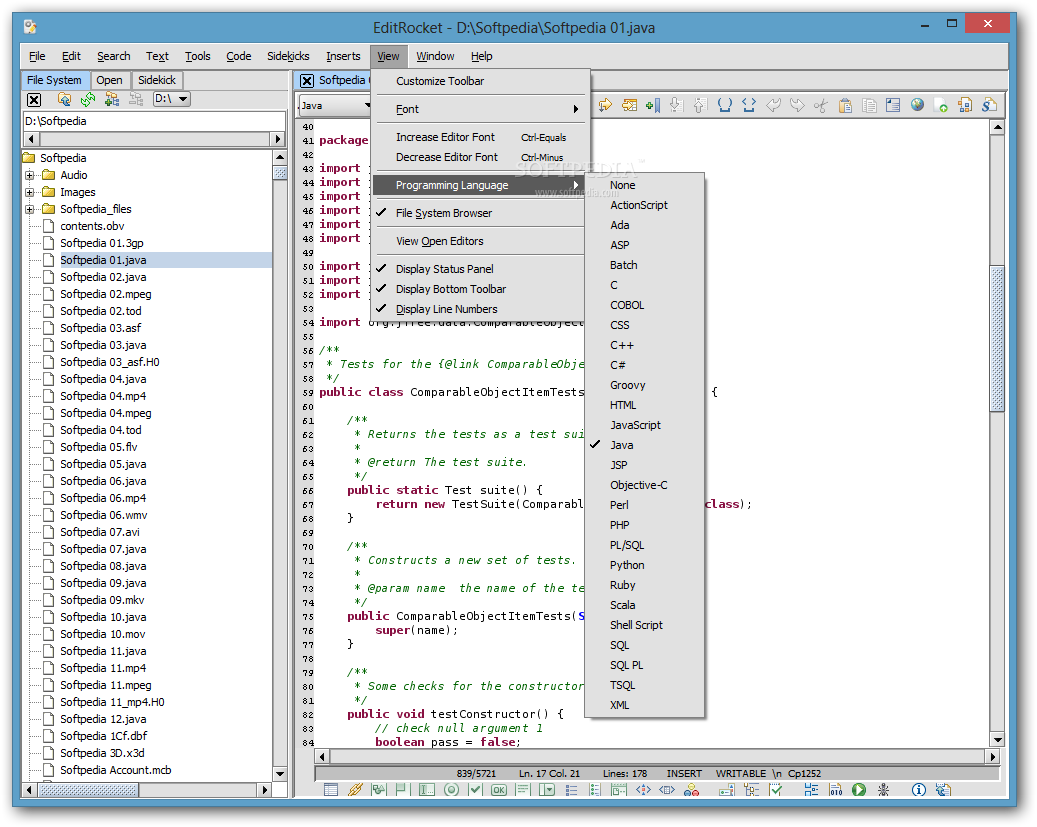The image size is (1037, 827).
Task: Click the green play run icon
Action: coord(858,789)
